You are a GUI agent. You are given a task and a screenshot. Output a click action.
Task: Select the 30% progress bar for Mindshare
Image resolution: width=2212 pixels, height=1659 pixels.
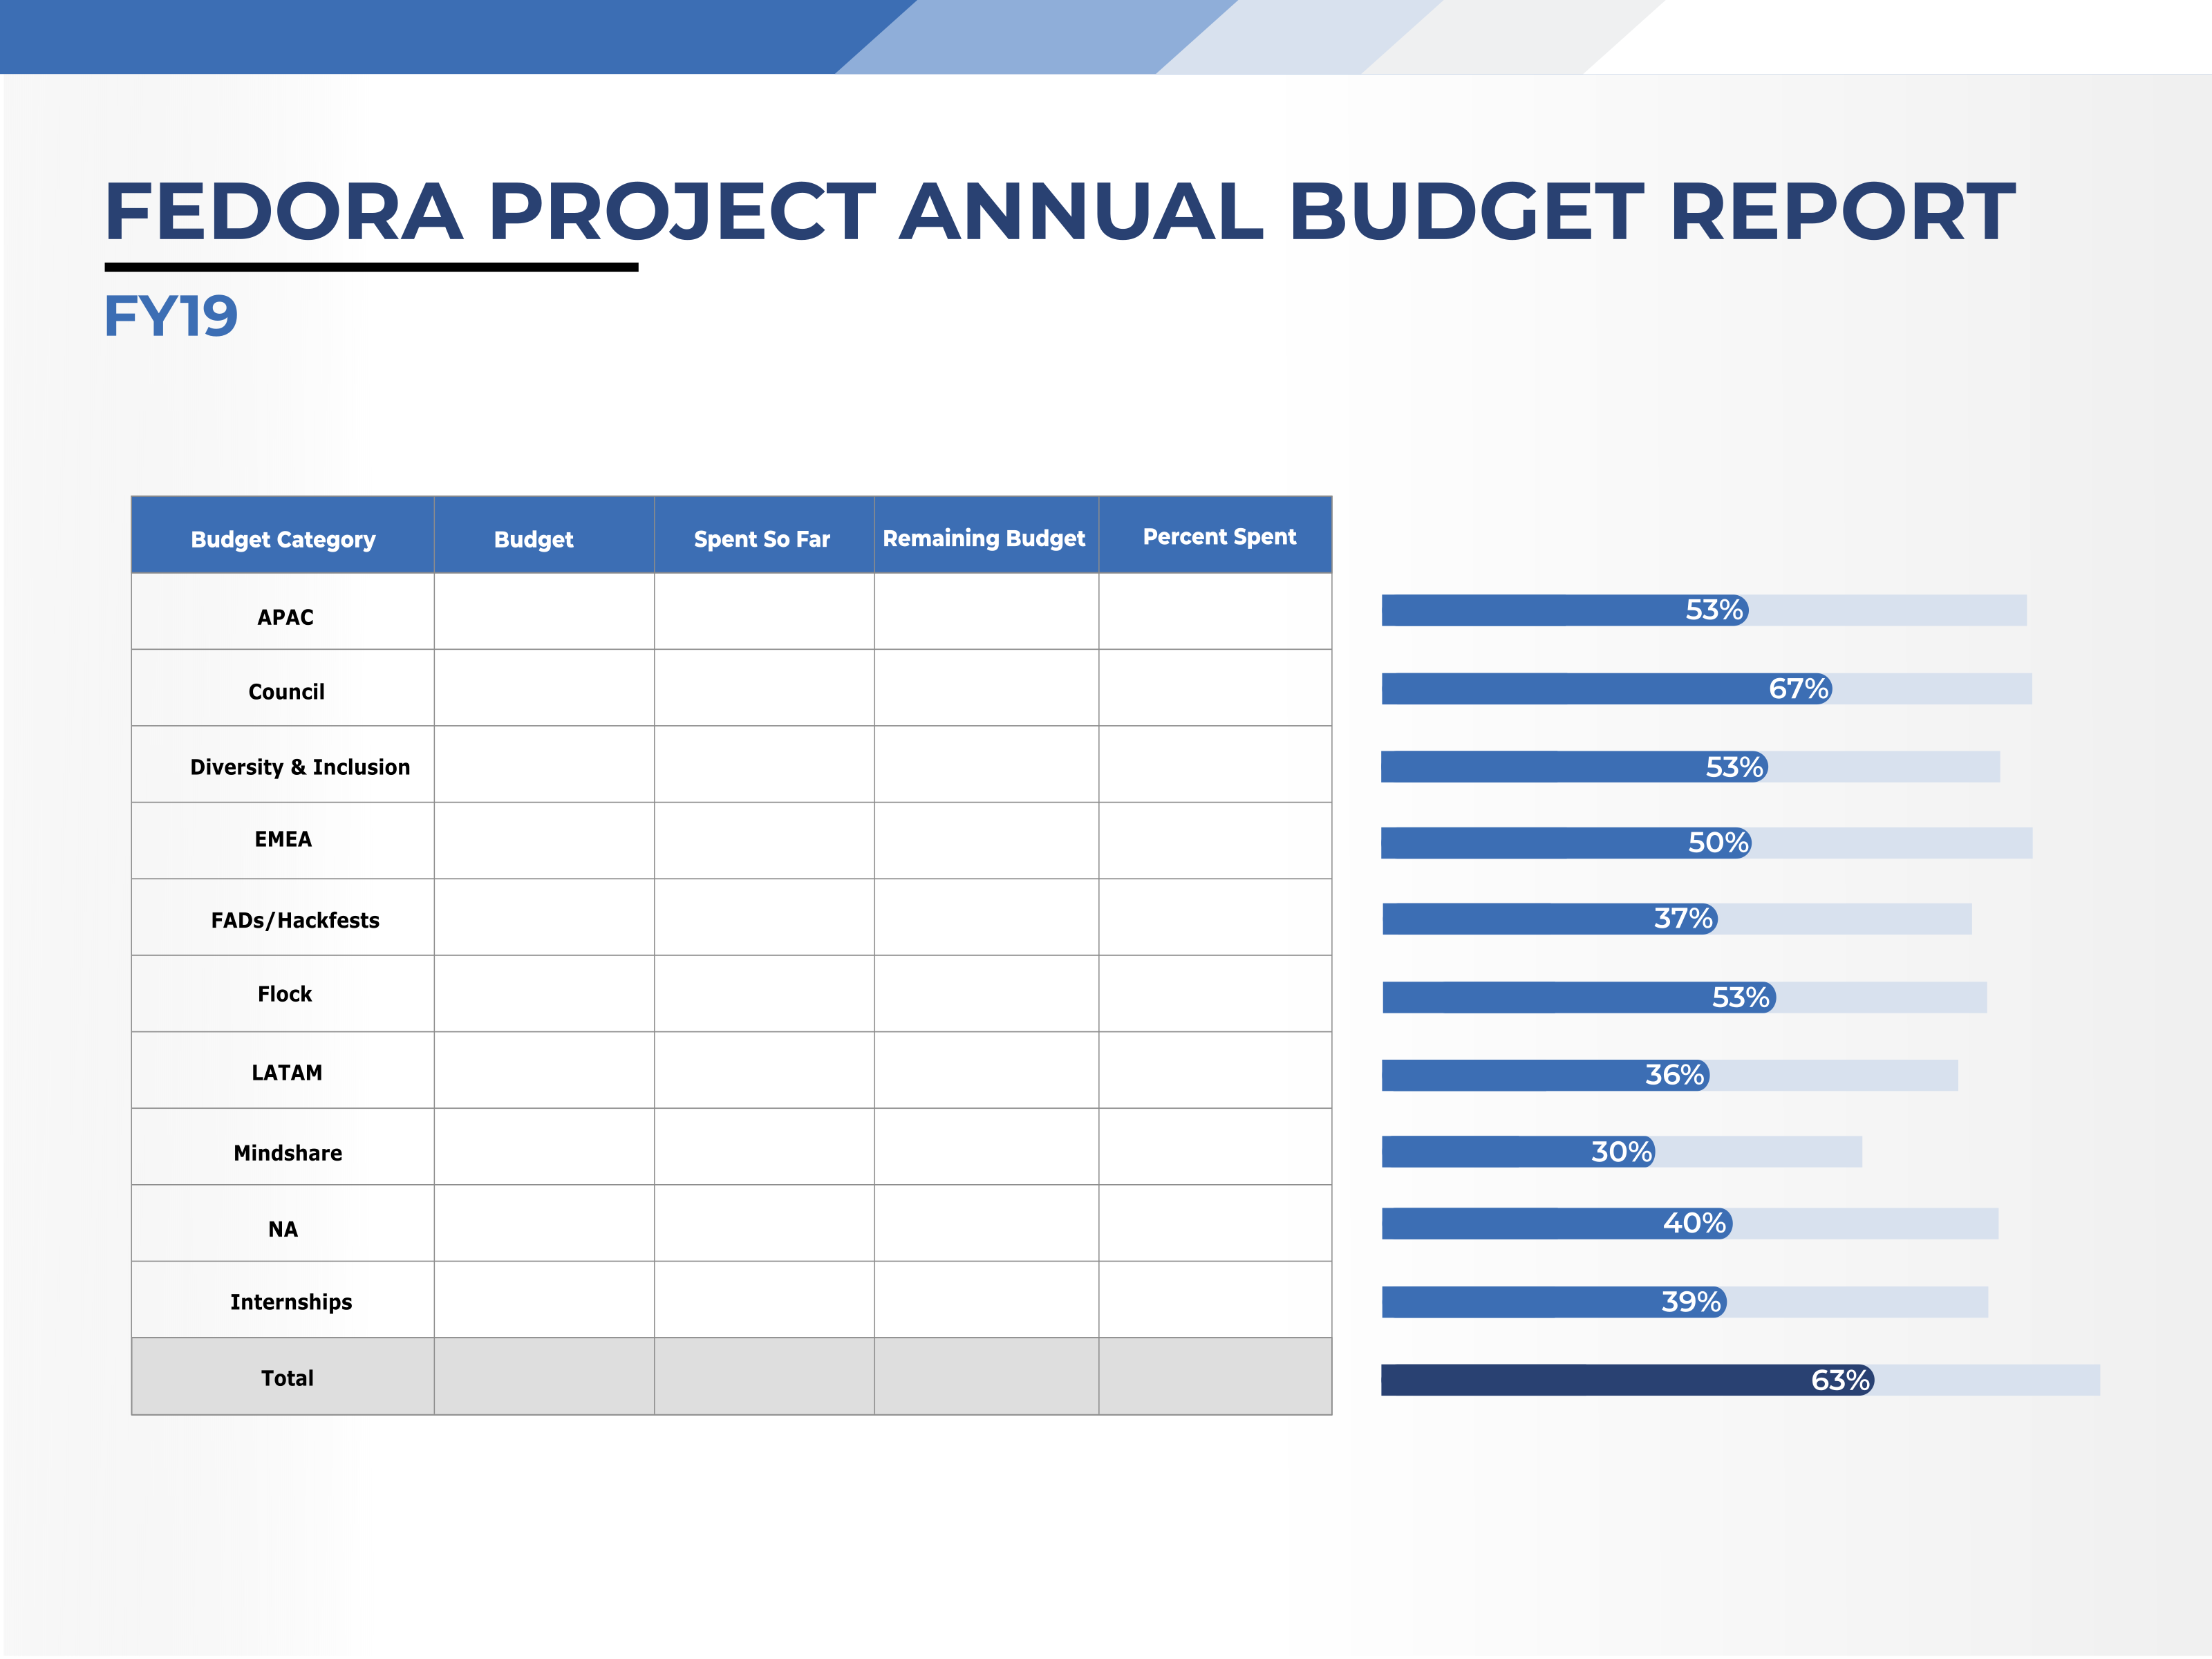click(x=1622, y=1152)
